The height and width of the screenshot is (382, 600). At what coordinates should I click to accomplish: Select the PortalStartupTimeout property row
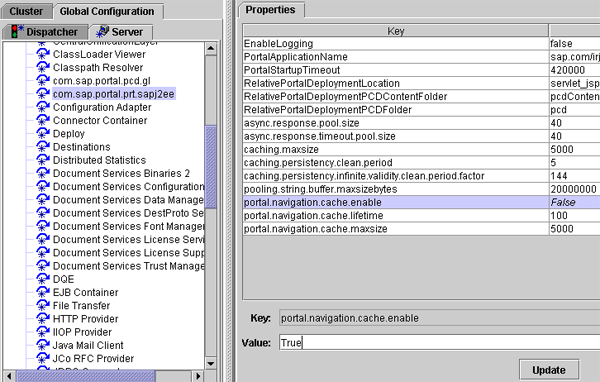(421, 70)
